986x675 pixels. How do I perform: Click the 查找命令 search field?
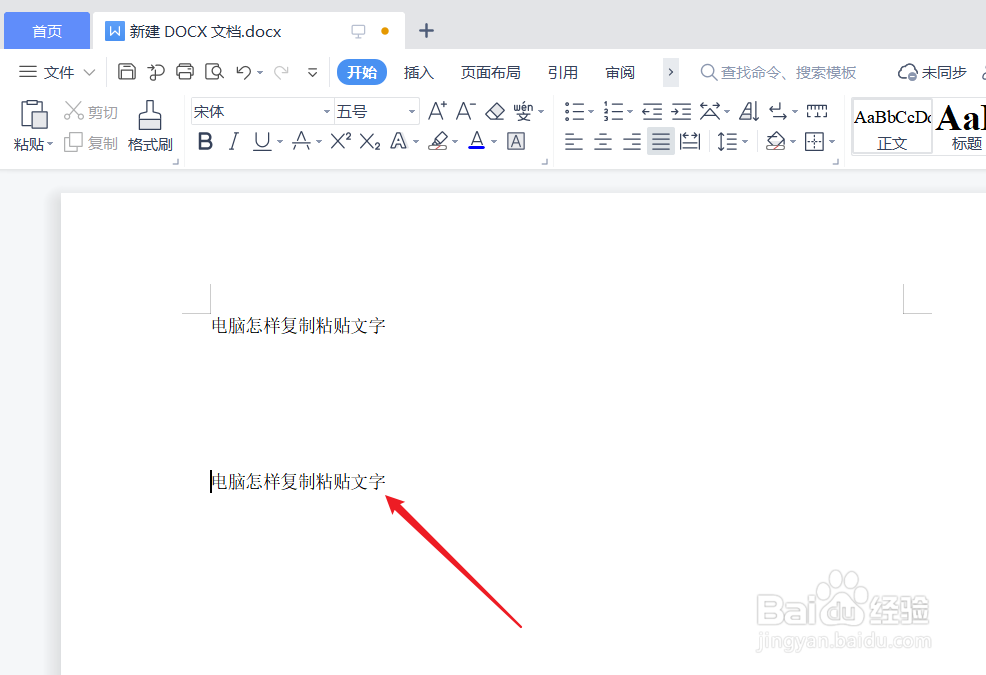point(780,71)
